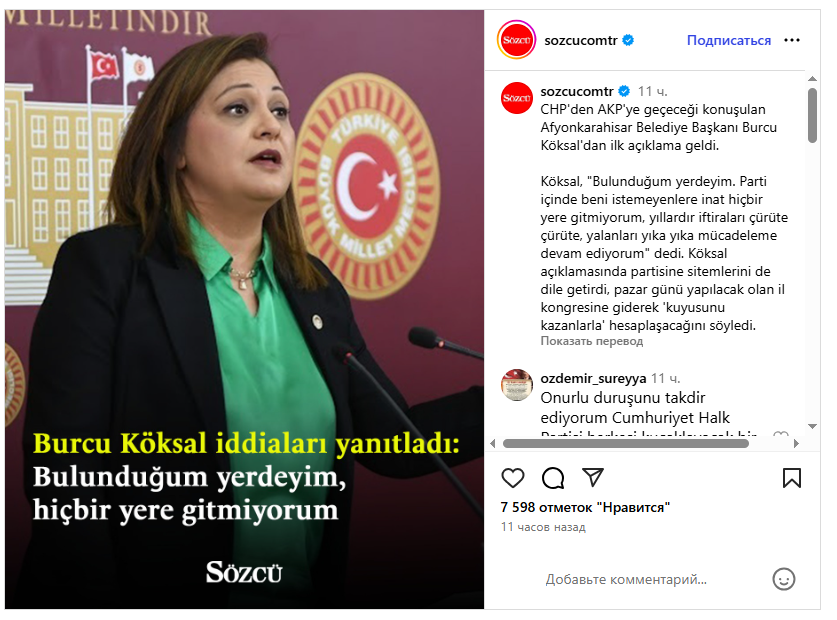This screenshot has height=620, width=837.
Task: Click the horizontal scrollbar right arrow
Action: [796, 443]
